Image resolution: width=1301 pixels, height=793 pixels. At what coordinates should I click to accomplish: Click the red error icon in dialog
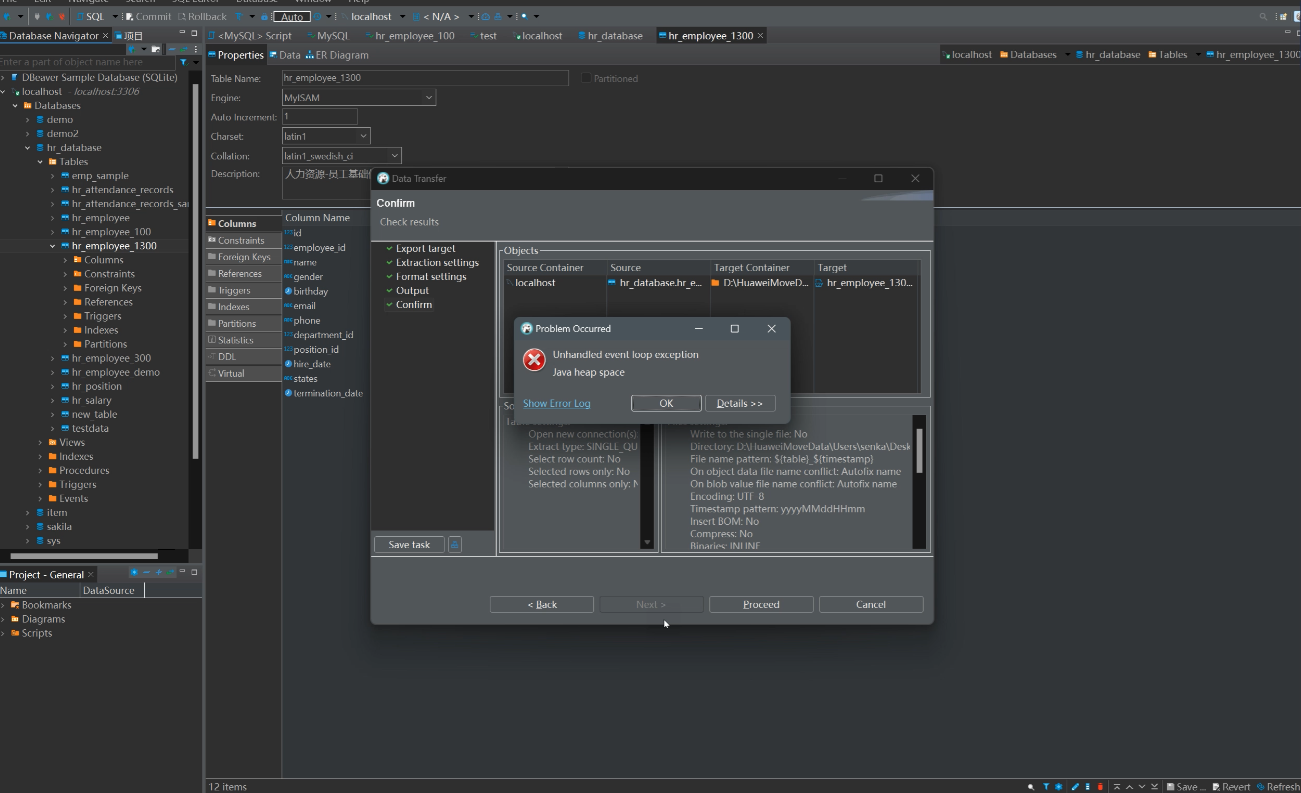click(535, 360)
